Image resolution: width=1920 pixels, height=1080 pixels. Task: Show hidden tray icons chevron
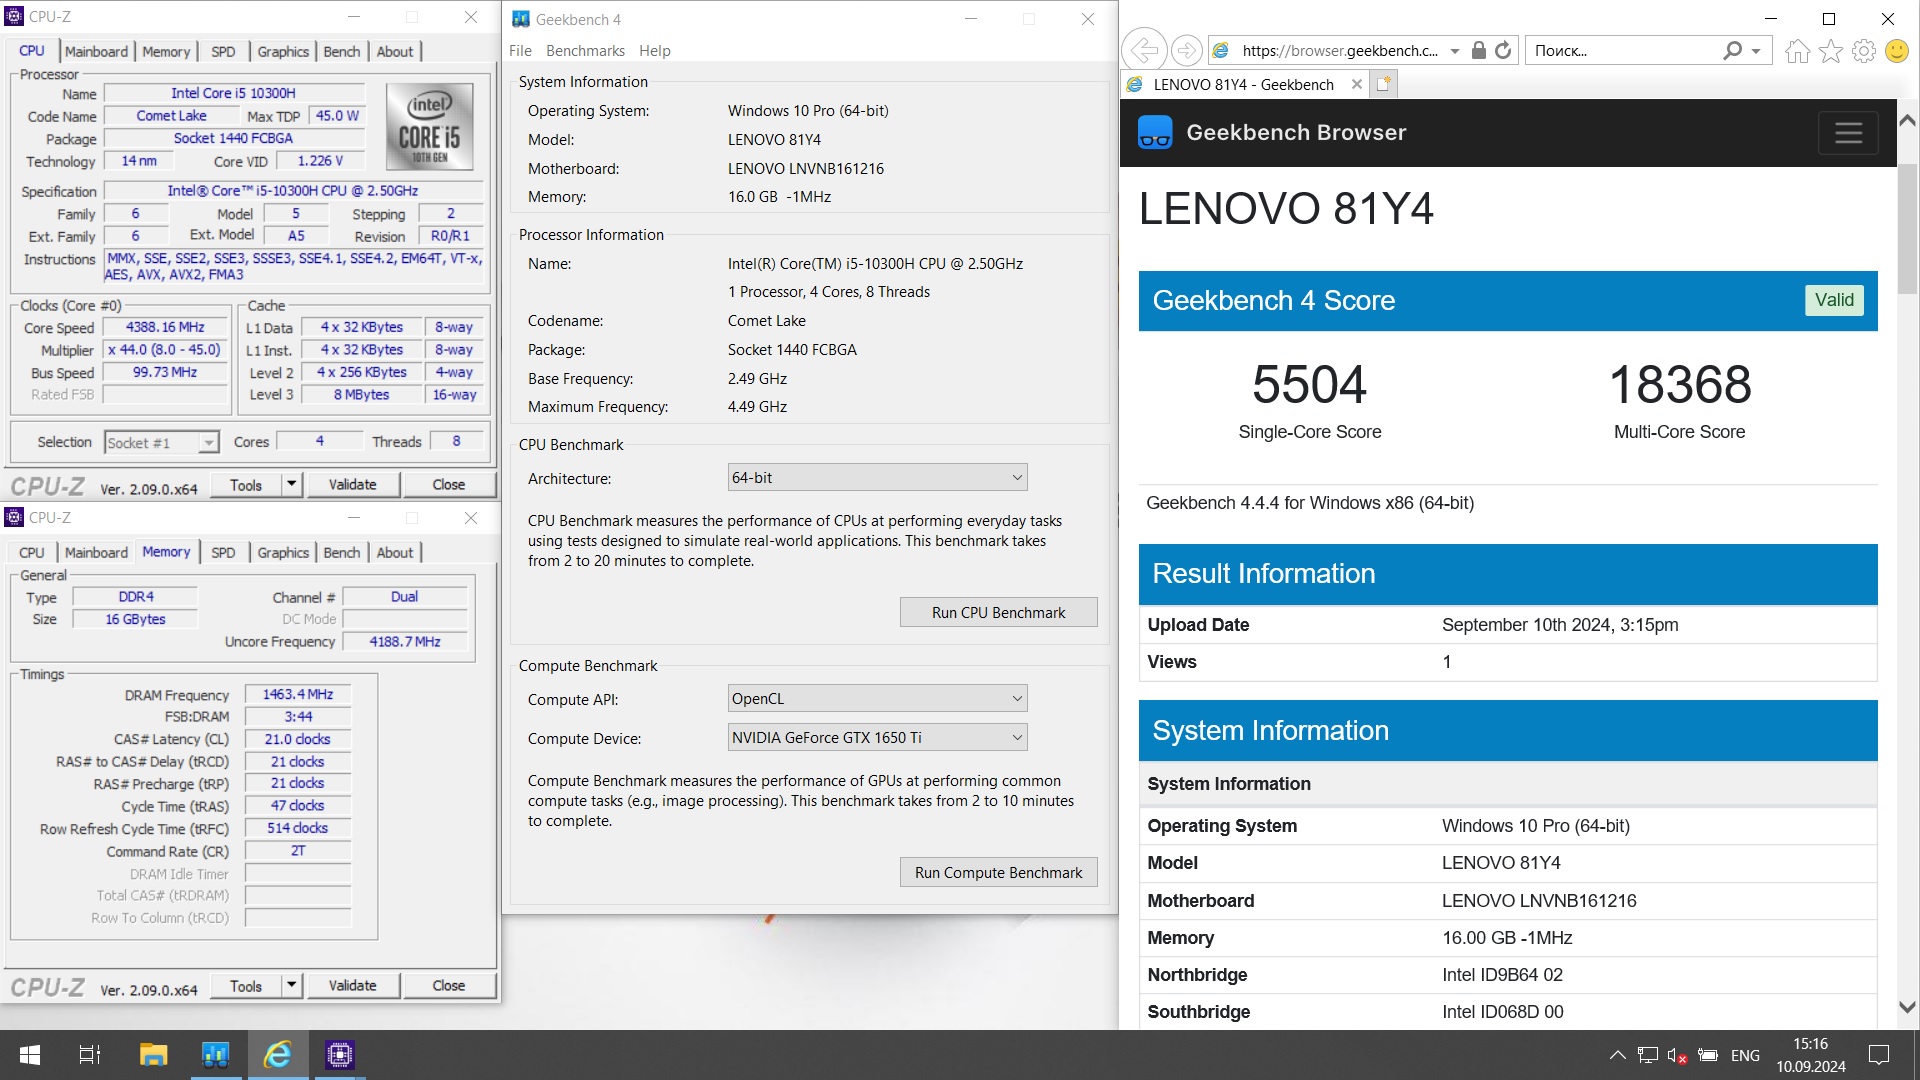pos(1617,1055)
